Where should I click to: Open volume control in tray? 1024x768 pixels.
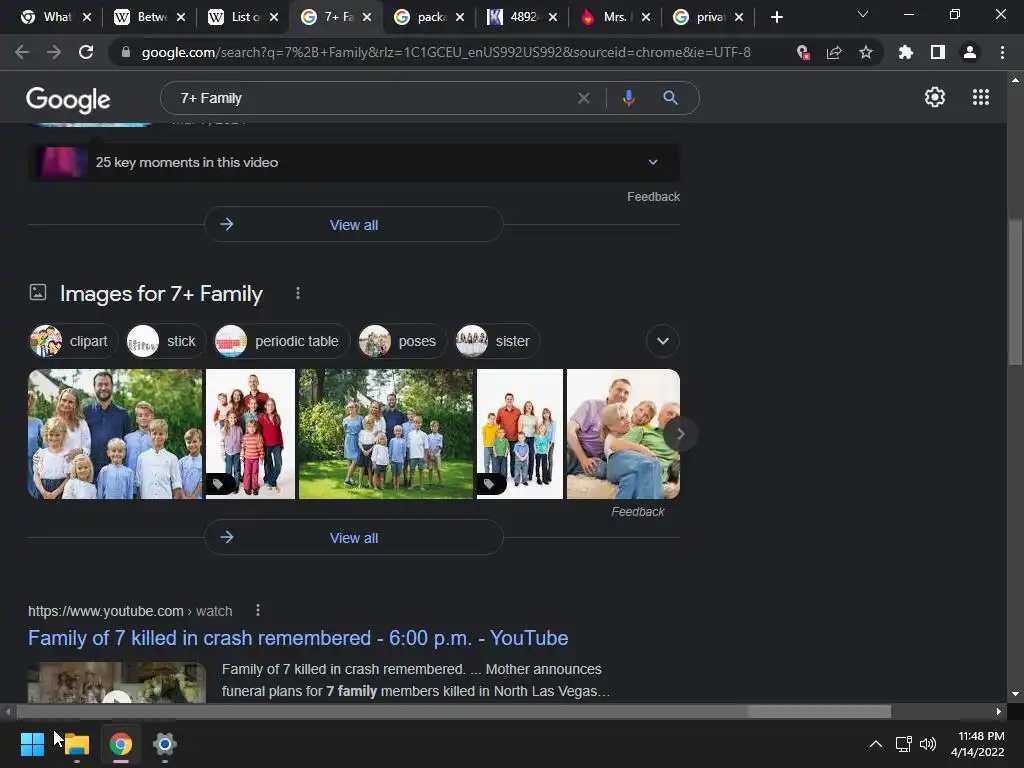tap(927, 744)
